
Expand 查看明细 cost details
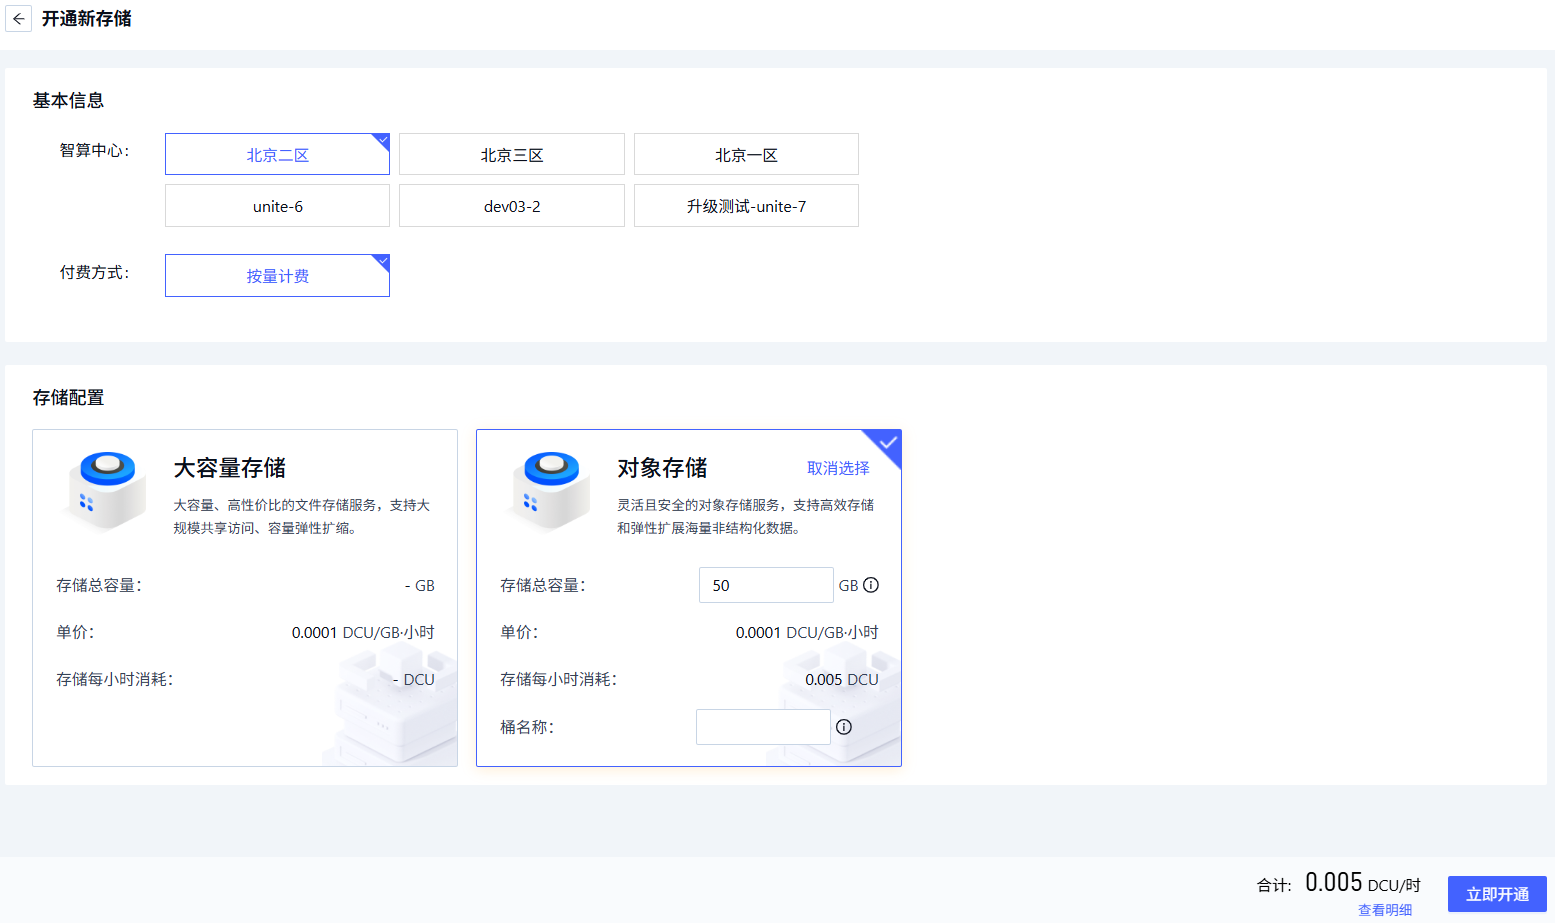click(x=1384, y=910)
